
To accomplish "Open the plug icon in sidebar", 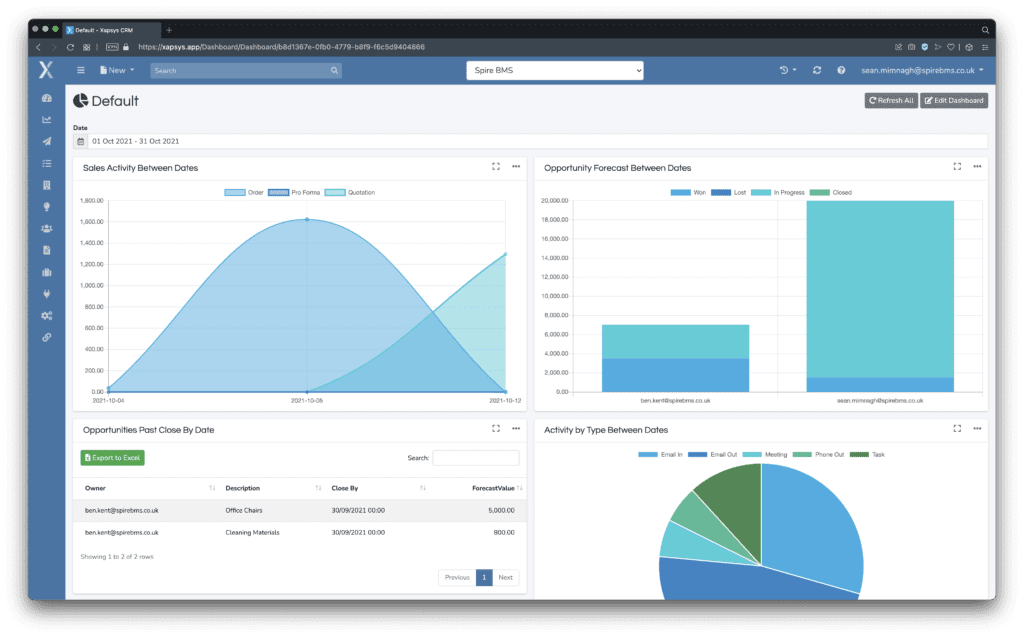I will click(46, 294).
